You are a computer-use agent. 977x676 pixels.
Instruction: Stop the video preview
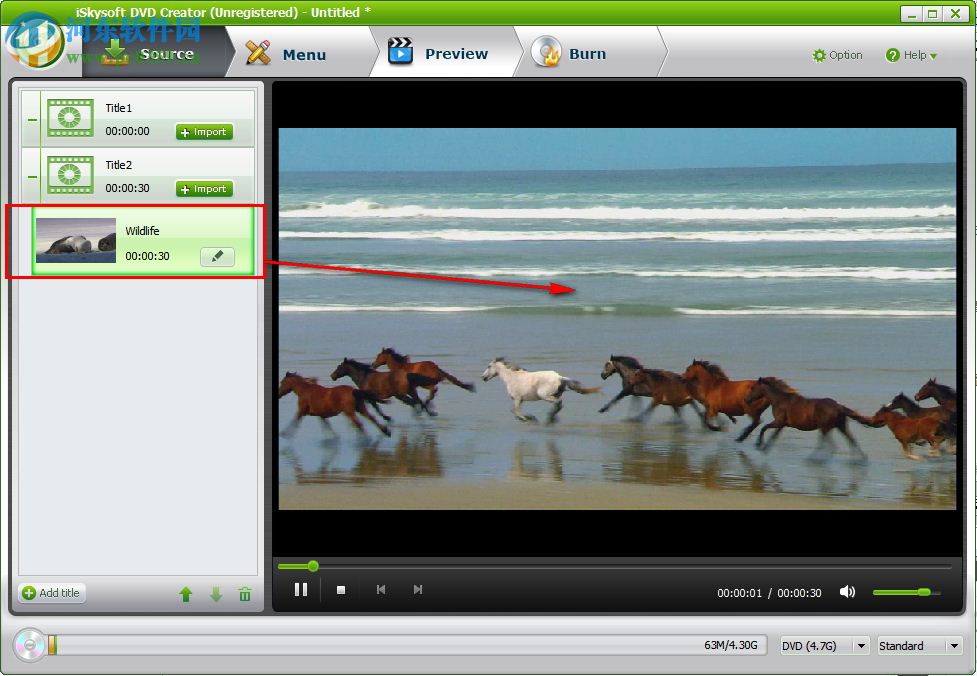(x=341, y=591)
